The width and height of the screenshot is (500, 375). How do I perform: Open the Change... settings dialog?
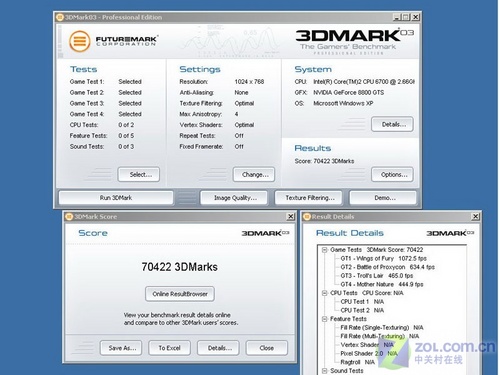click(x=254, y=174)
